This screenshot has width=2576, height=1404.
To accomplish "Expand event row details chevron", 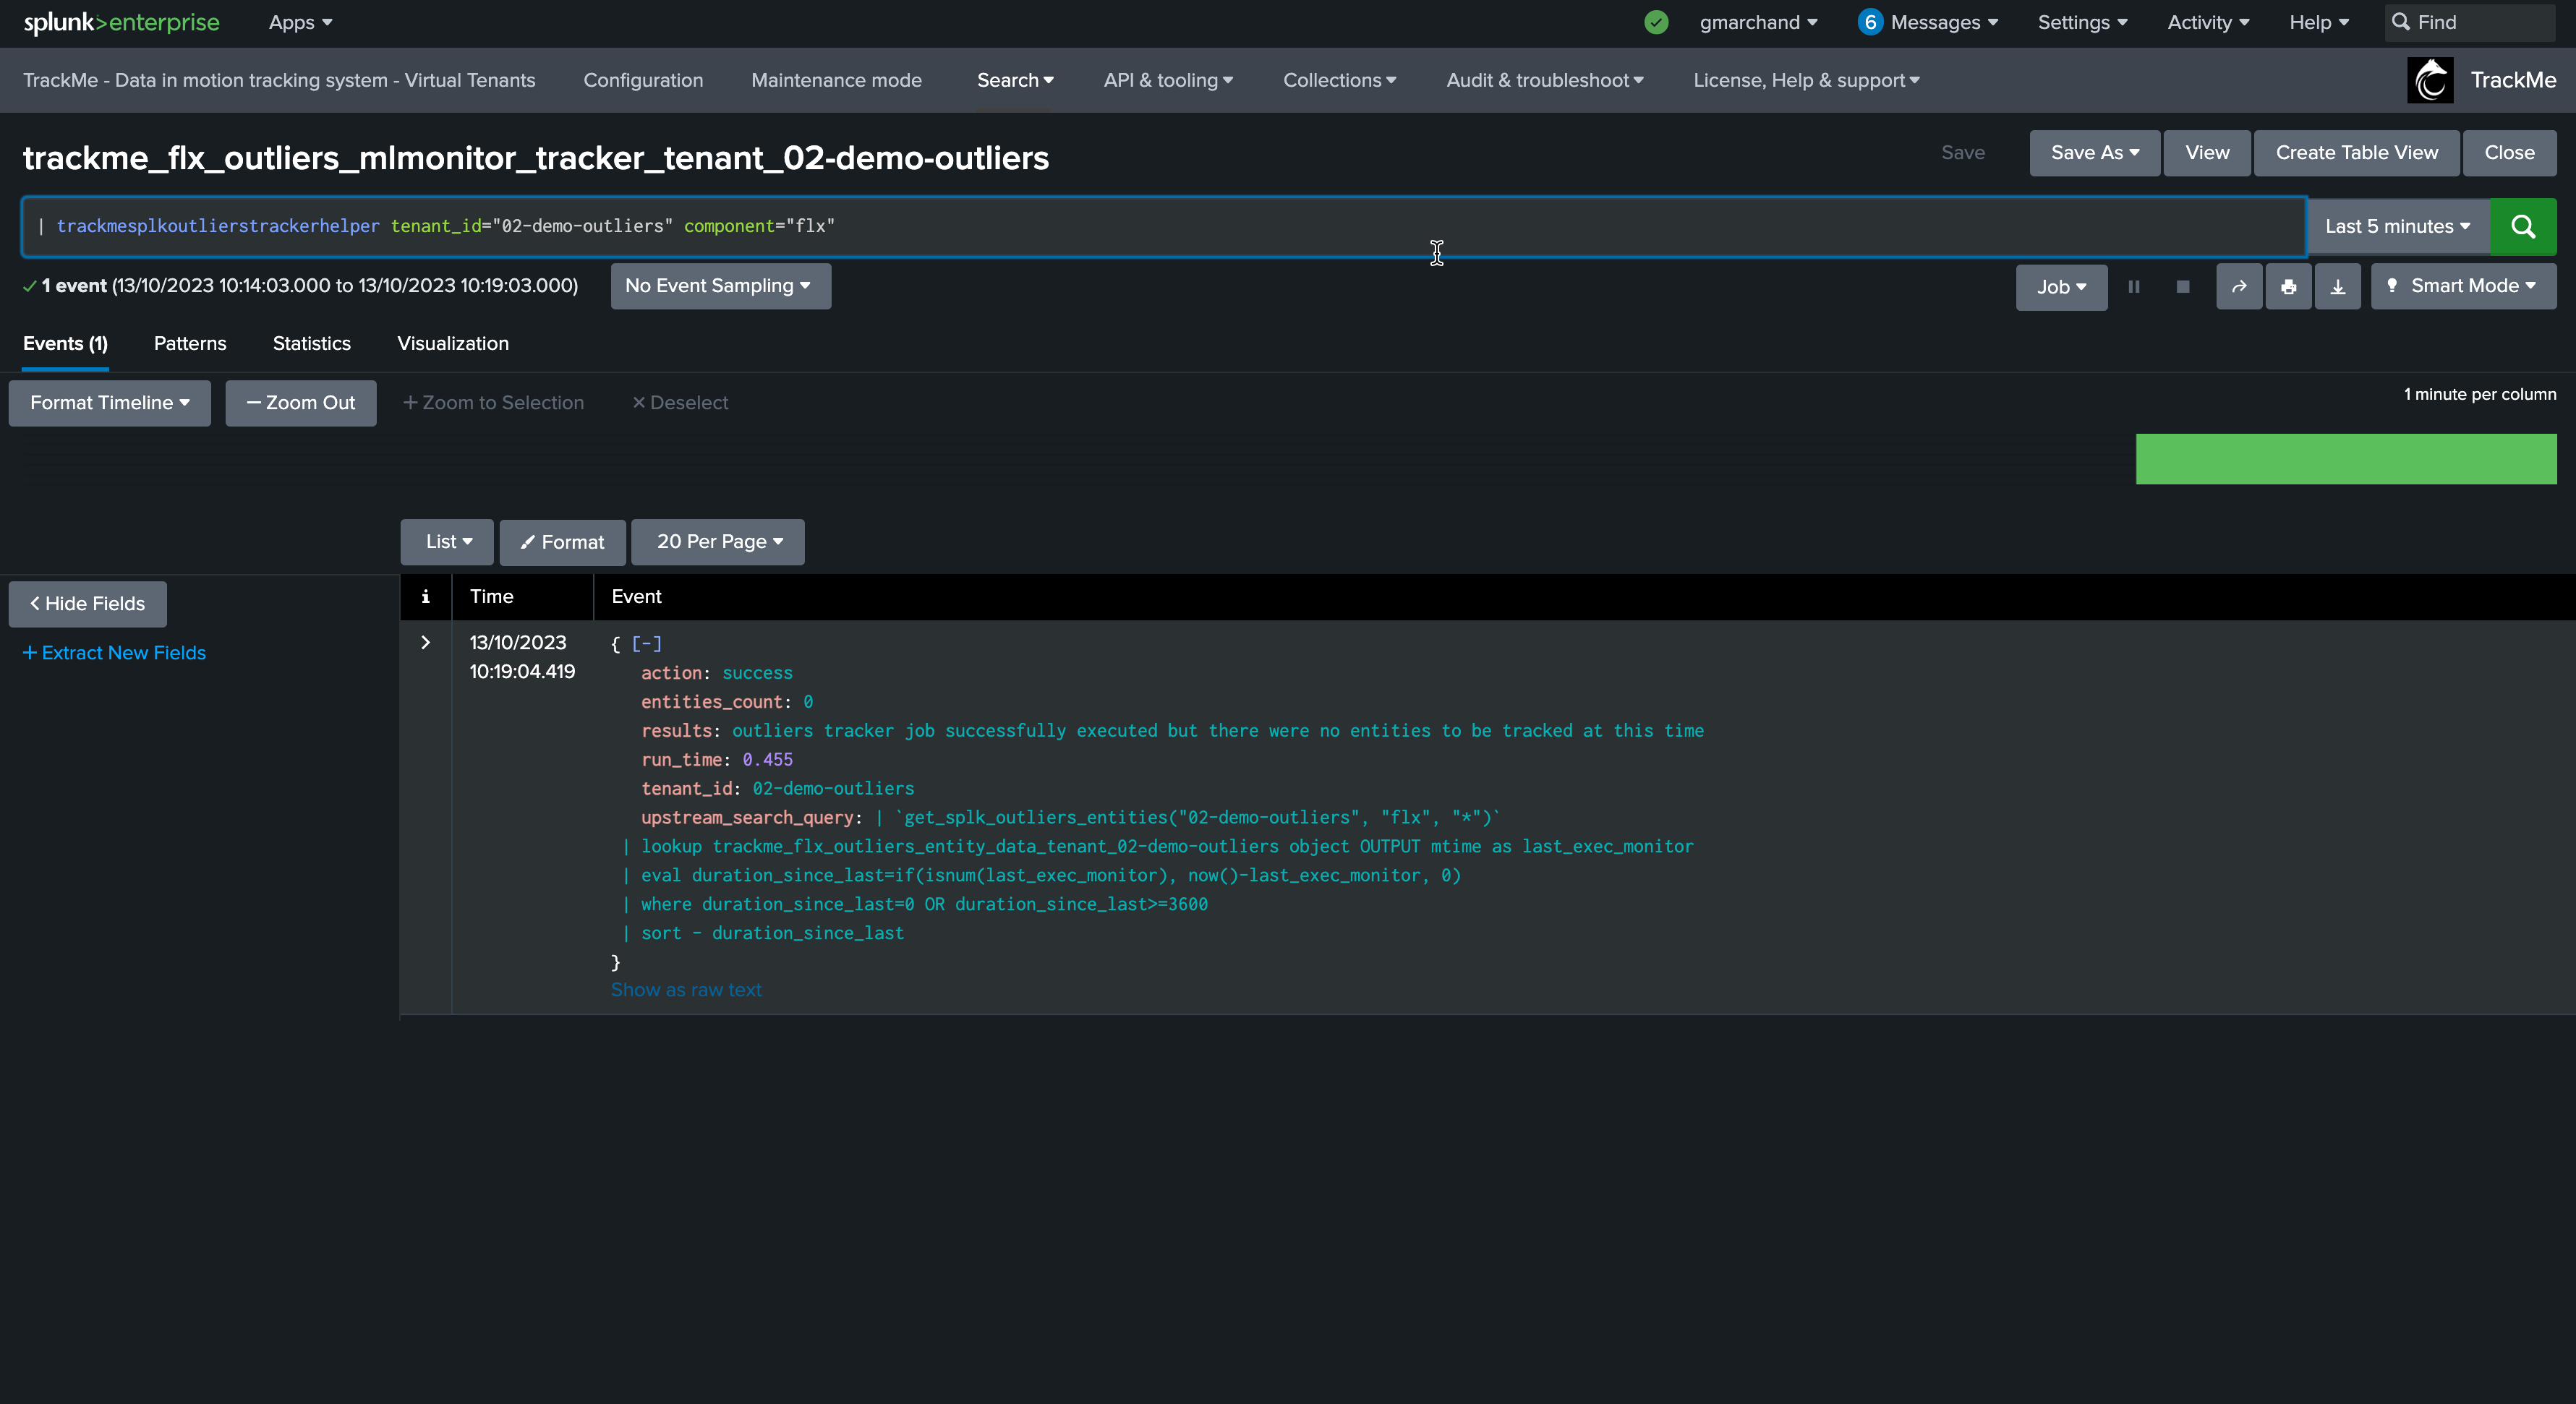I will pyautogui.click(x=425, y=643).
